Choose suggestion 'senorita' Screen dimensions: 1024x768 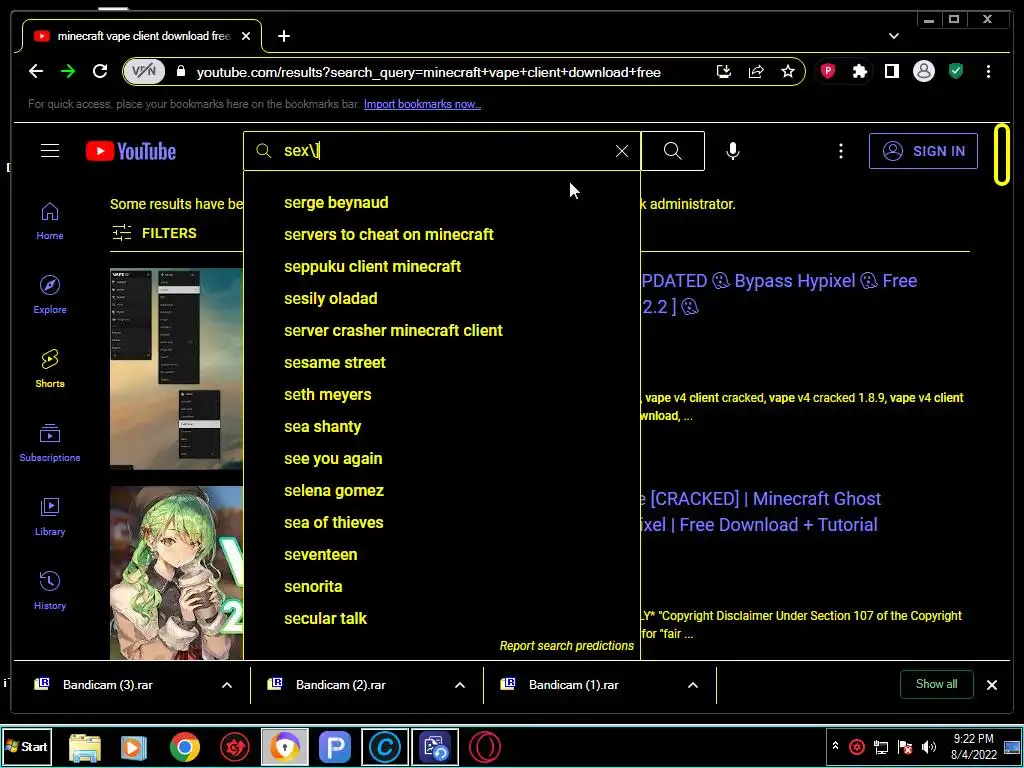[441, 586]
